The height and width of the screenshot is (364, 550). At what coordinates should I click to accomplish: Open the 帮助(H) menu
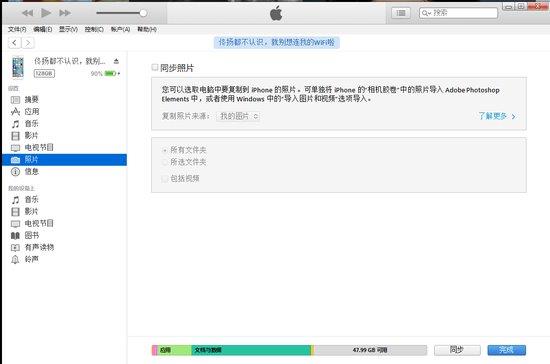click(x=147, y=29)
